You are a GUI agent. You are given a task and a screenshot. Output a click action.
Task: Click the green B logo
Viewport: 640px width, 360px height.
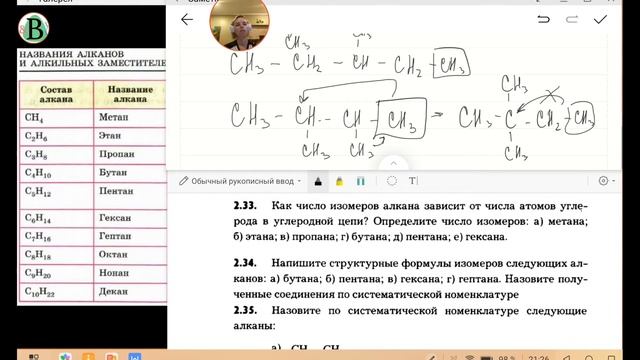click(x=33, y=28)
